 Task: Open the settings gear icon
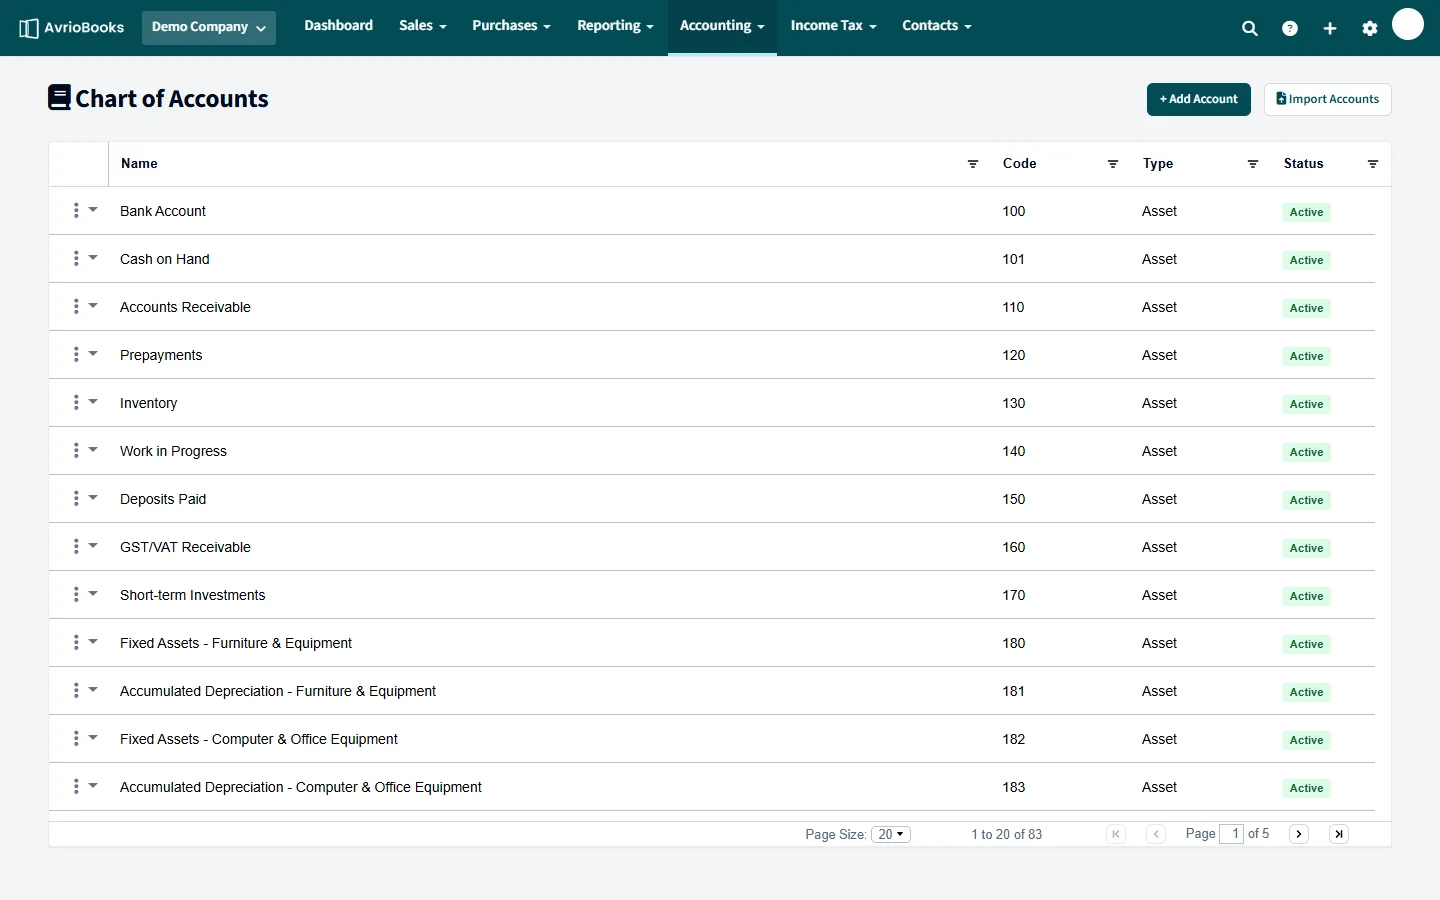pos(1370,29)
